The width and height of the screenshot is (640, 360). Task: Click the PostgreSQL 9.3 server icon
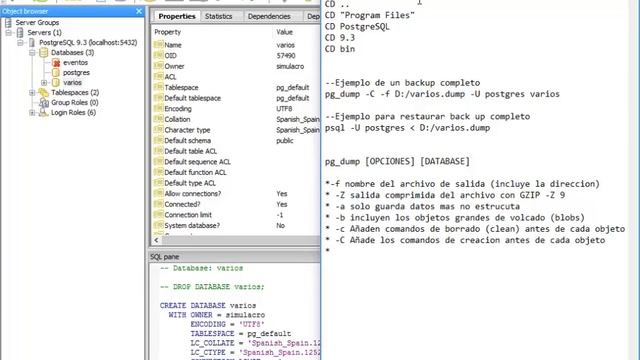[32, 42]
